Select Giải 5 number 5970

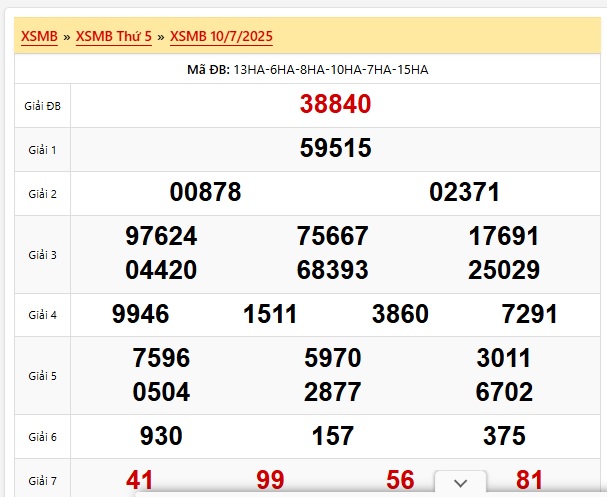[333, 358]
